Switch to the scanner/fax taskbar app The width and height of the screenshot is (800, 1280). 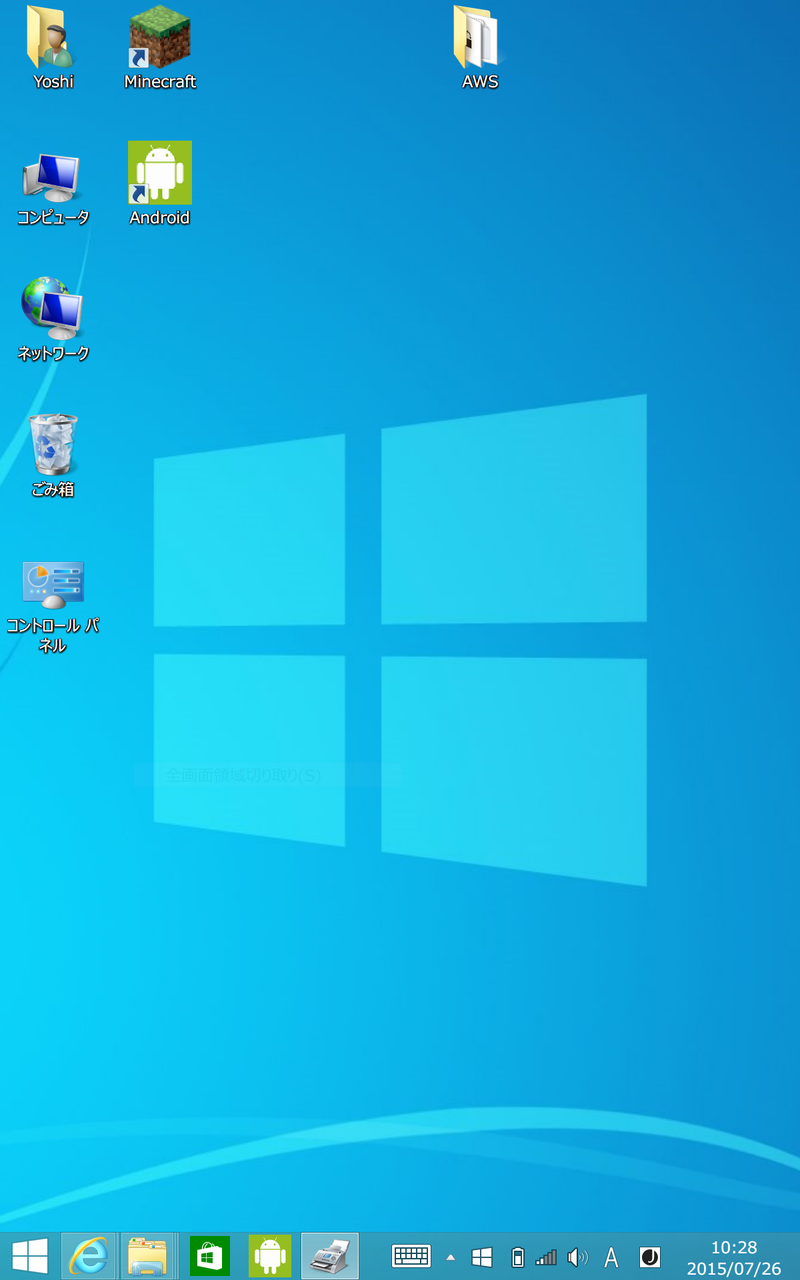point(330,1256)
